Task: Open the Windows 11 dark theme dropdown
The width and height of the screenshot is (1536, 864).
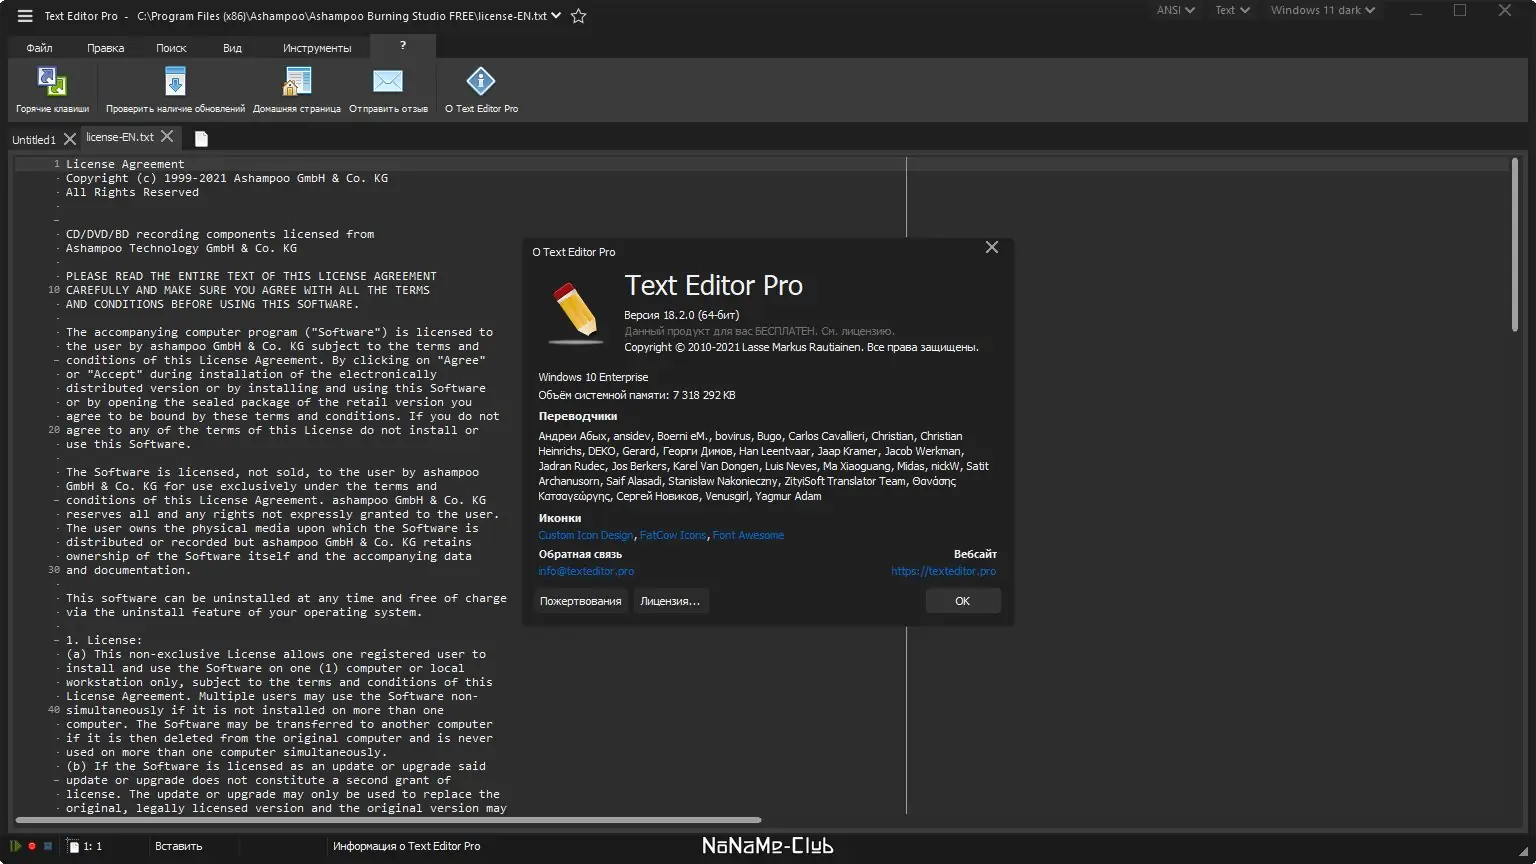Action: 1323,10
